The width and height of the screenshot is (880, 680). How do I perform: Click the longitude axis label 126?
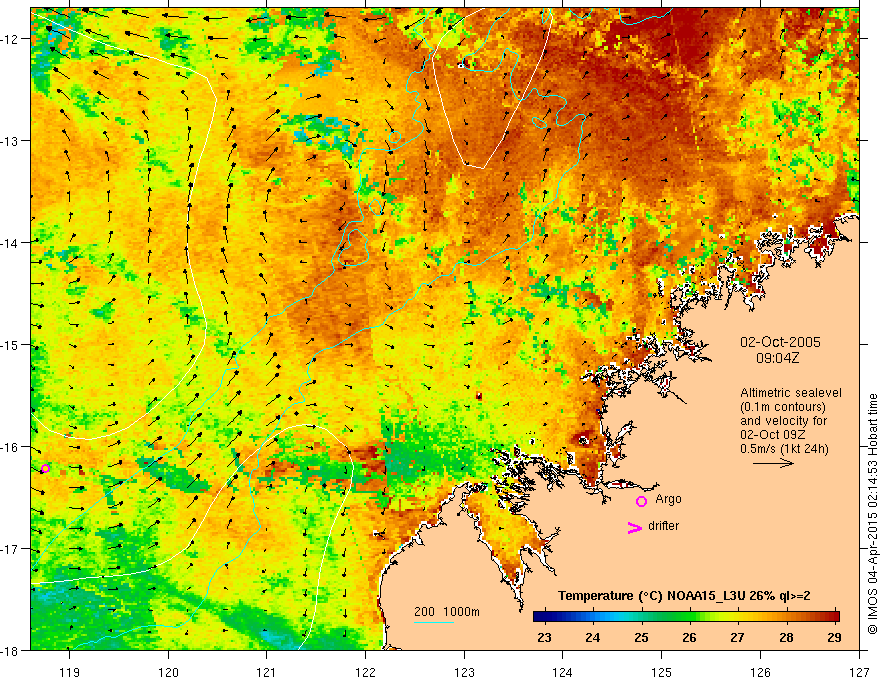[760, 672]
